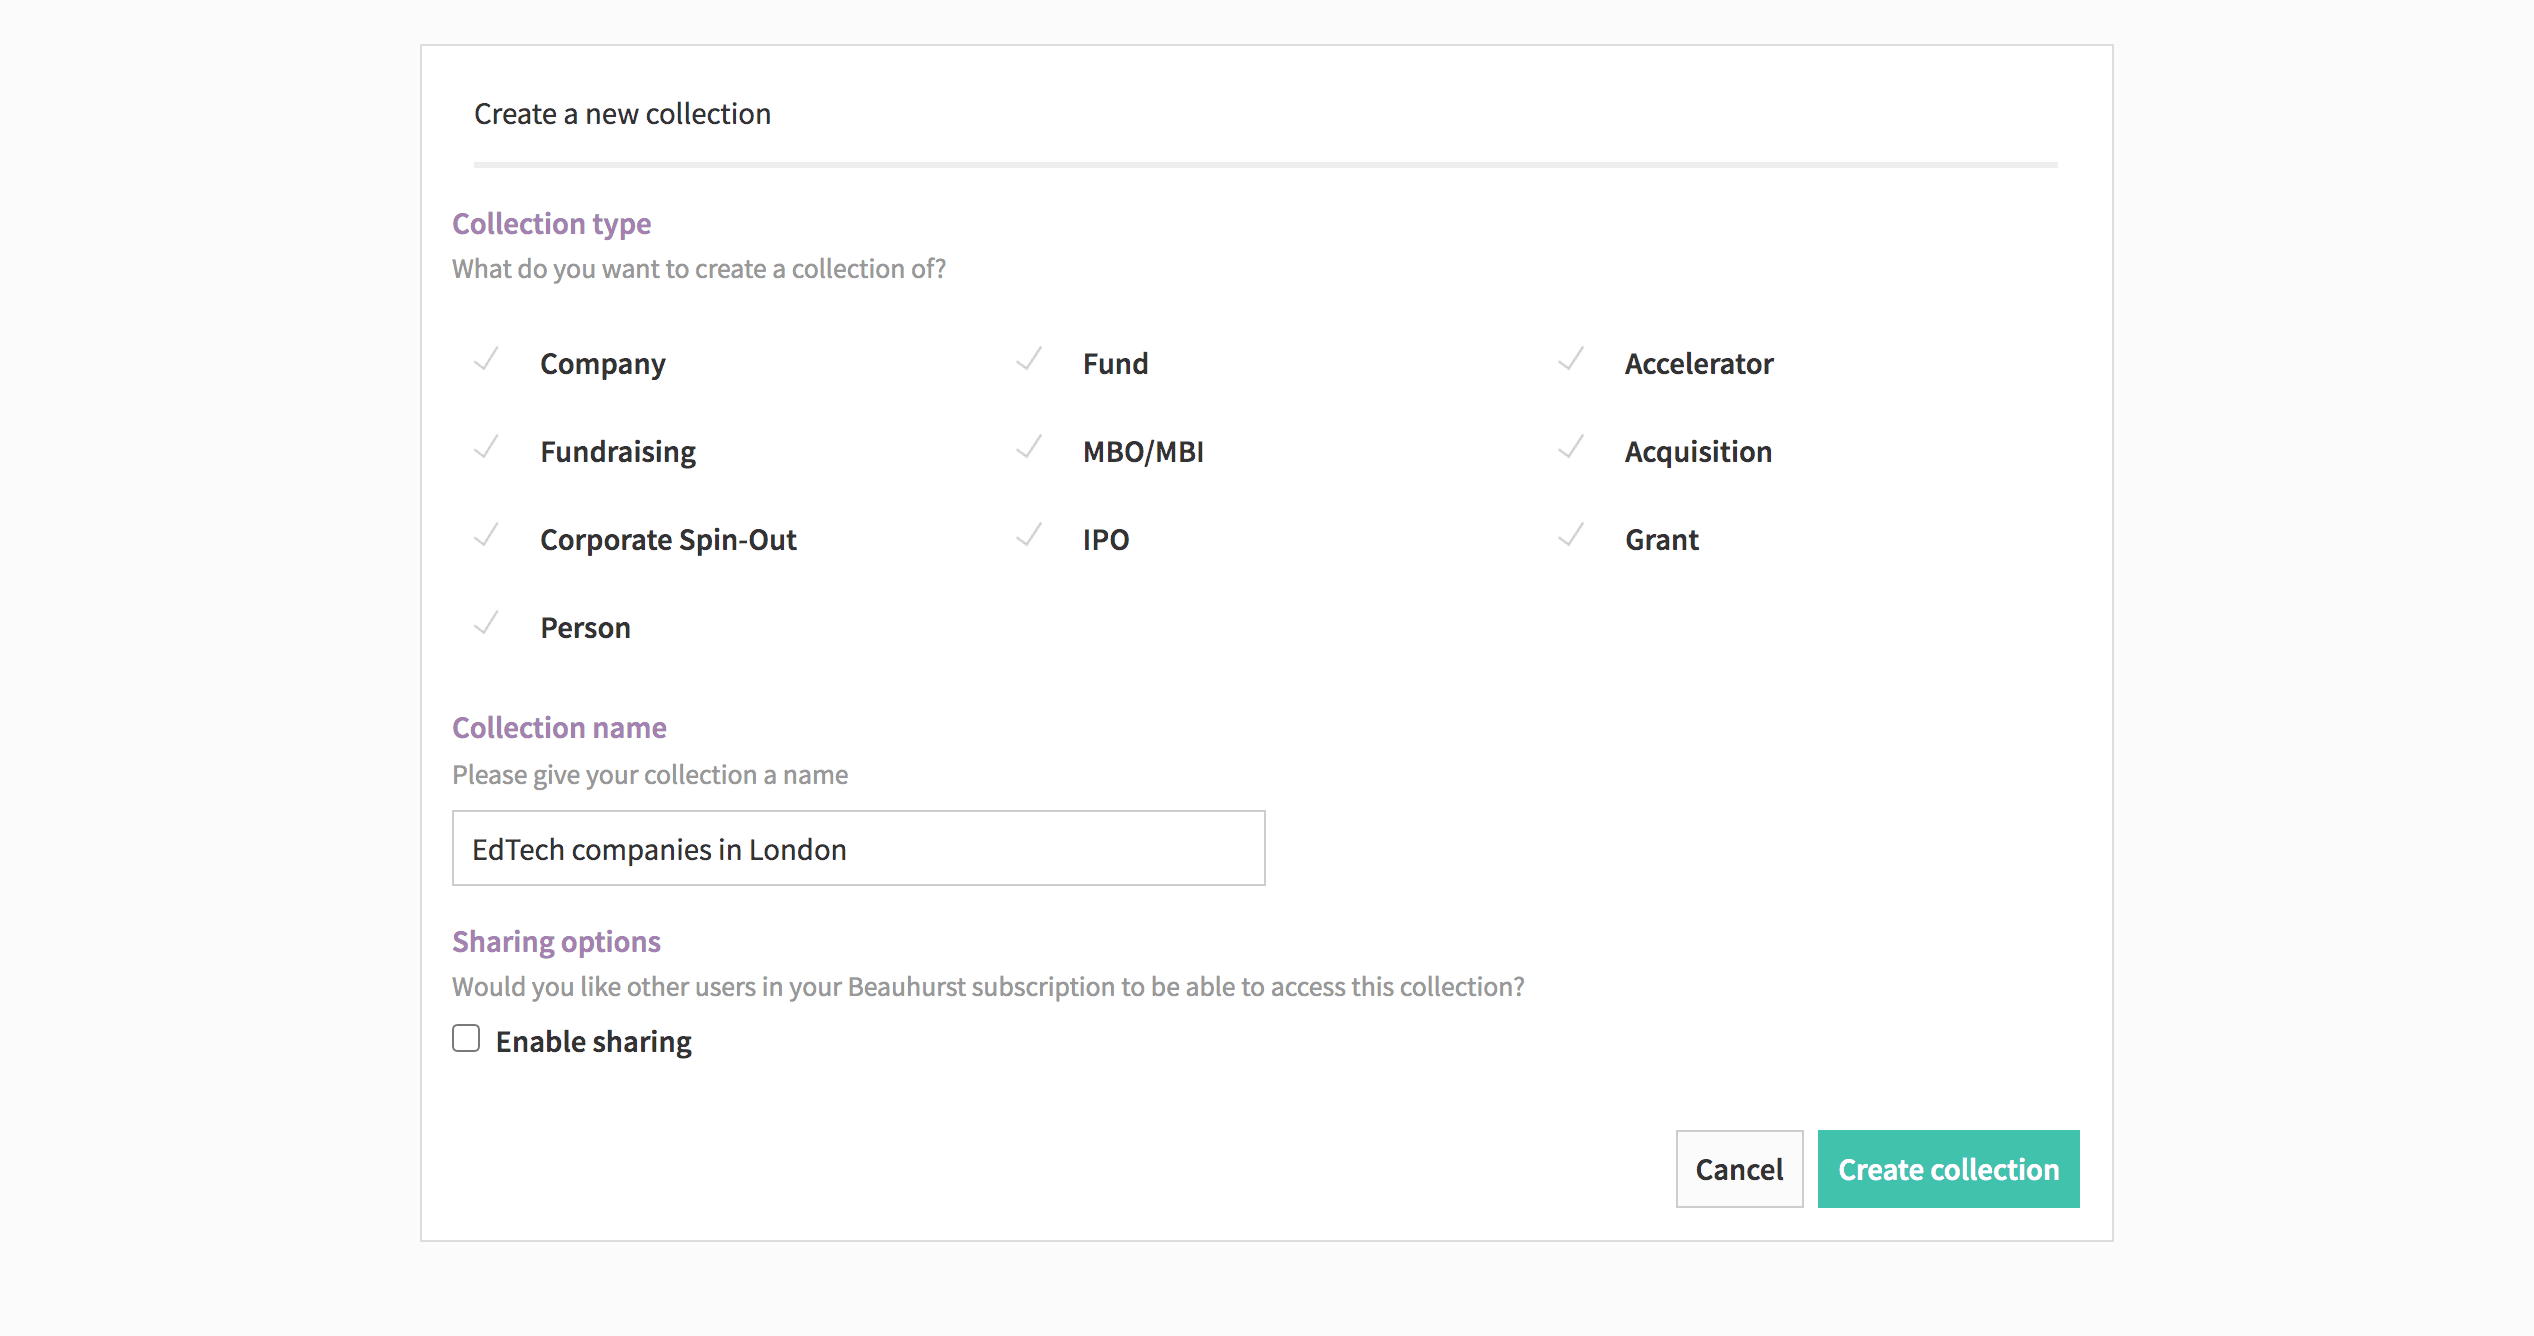Choose the Person collection type label
Image resolution: width=2534 pixels, height=1336 pixels.
(x=586, y=628)
